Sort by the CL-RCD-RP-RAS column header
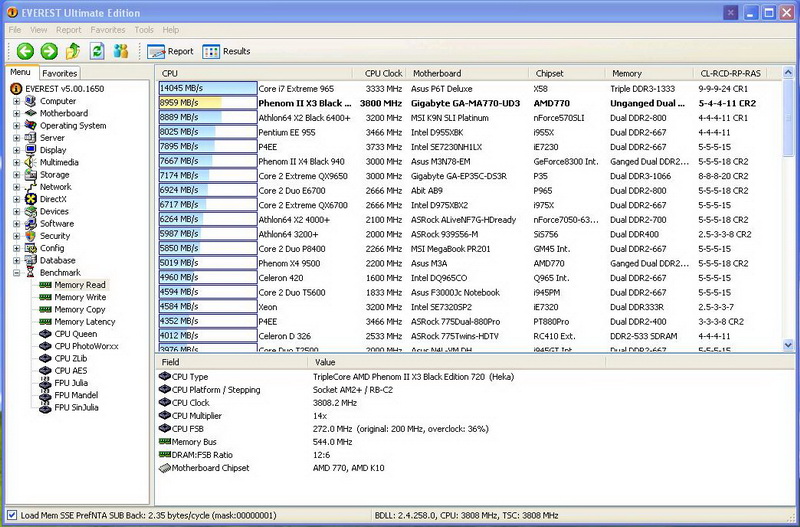Viewport: 800px width, 527px height. [730, 73]
